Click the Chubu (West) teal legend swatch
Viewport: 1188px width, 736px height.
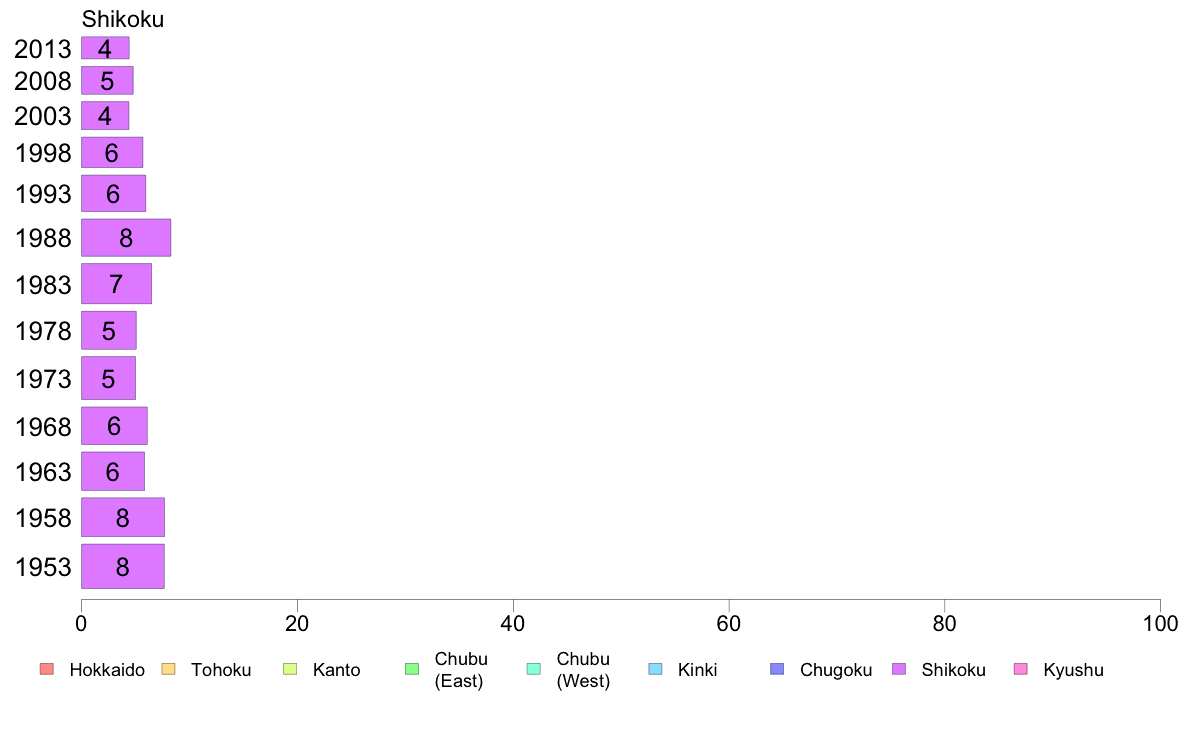tap(533, 669)
